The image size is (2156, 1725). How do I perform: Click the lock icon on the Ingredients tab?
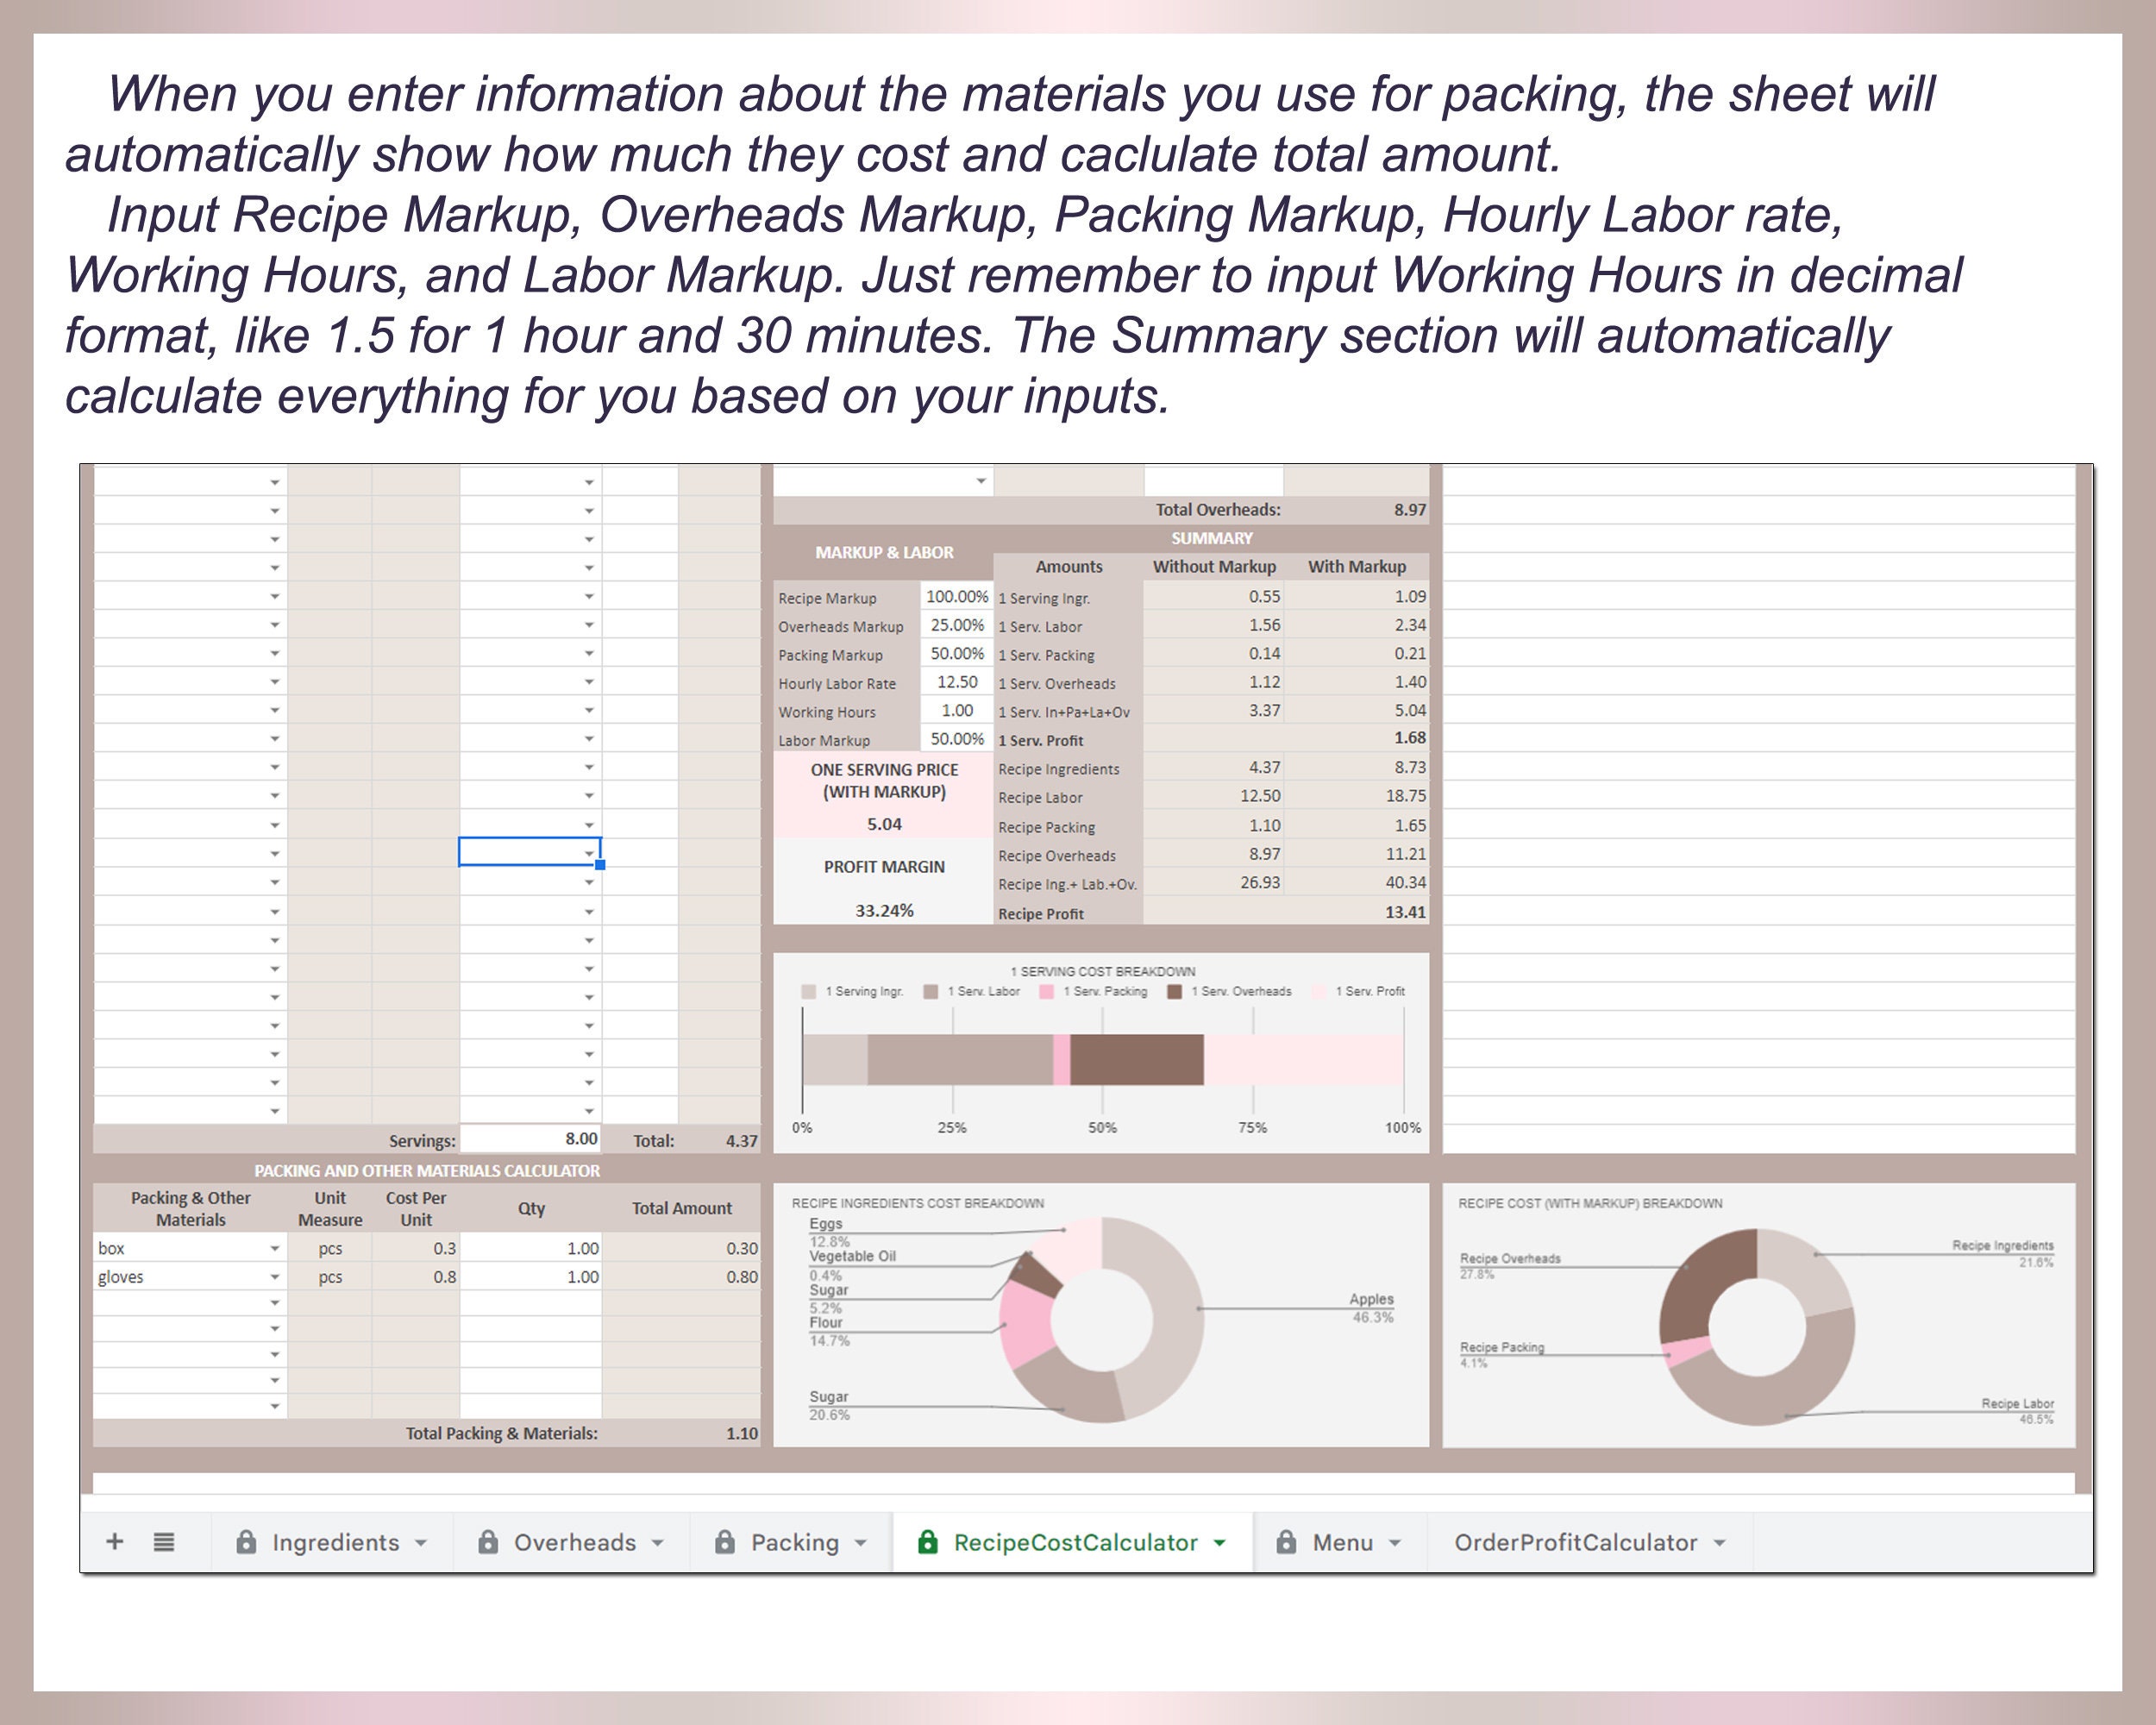coord(246,1543)
